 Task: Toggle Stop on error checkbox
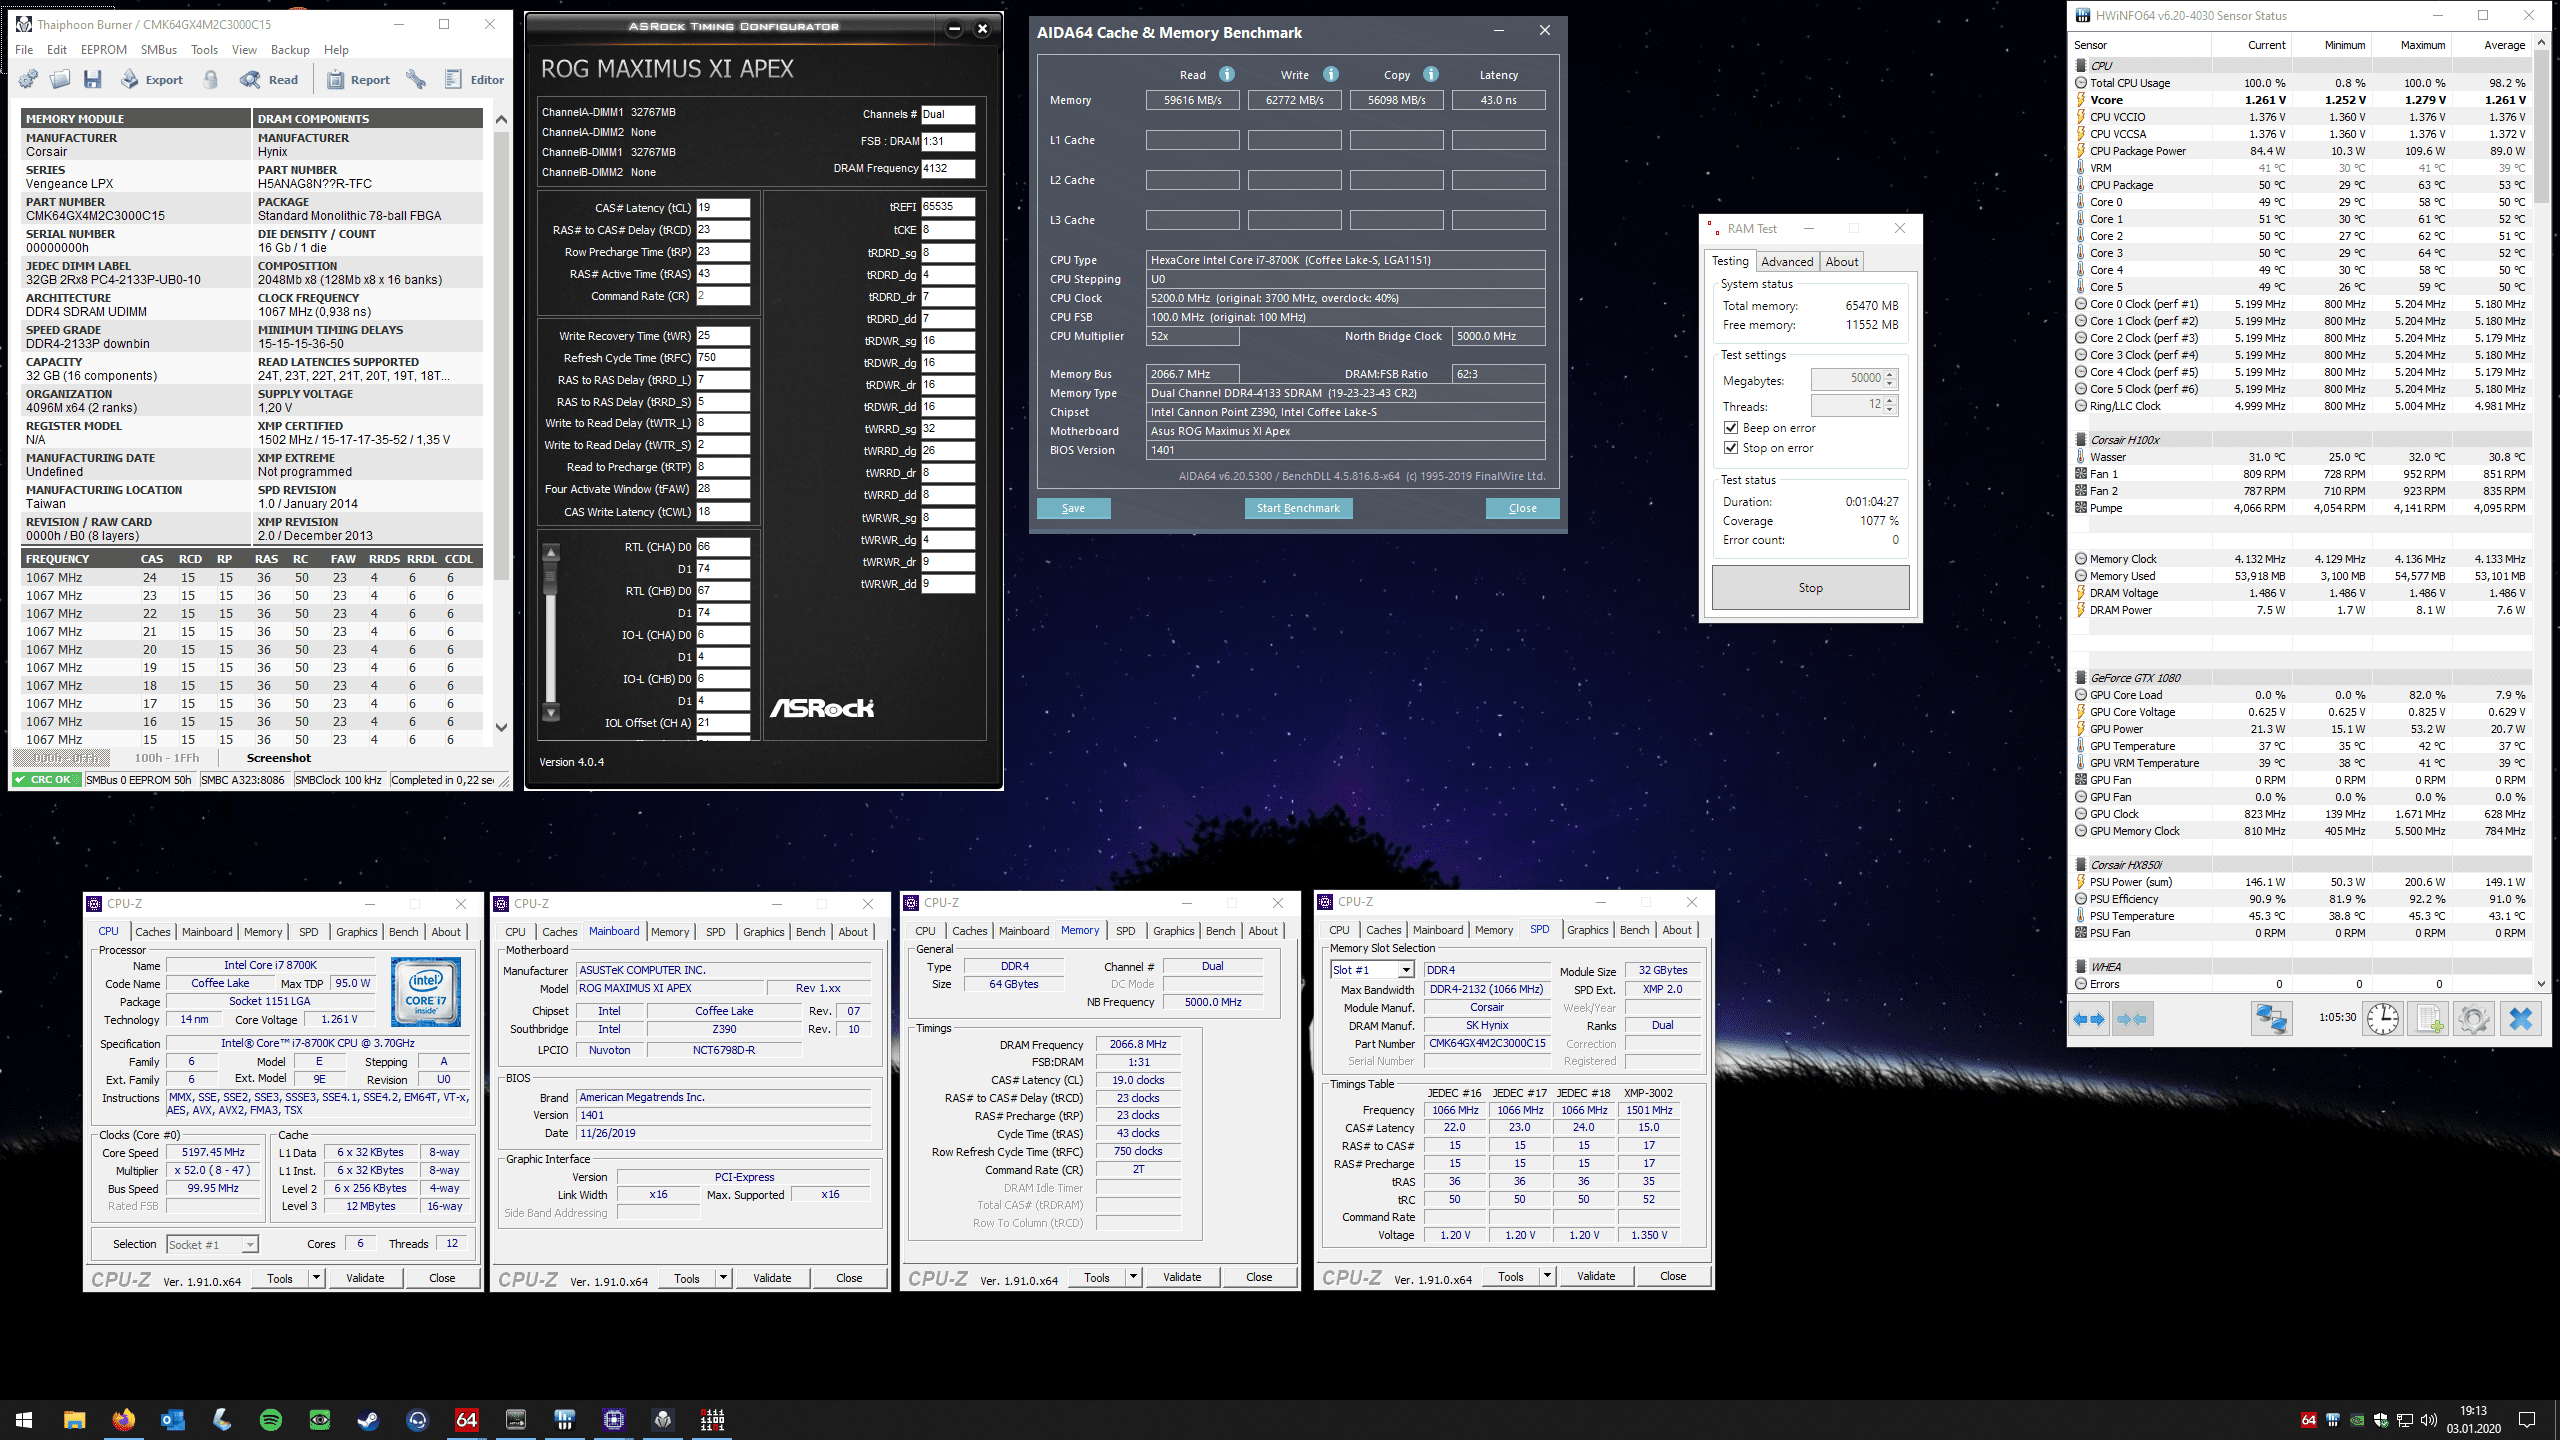point(1731,448)
